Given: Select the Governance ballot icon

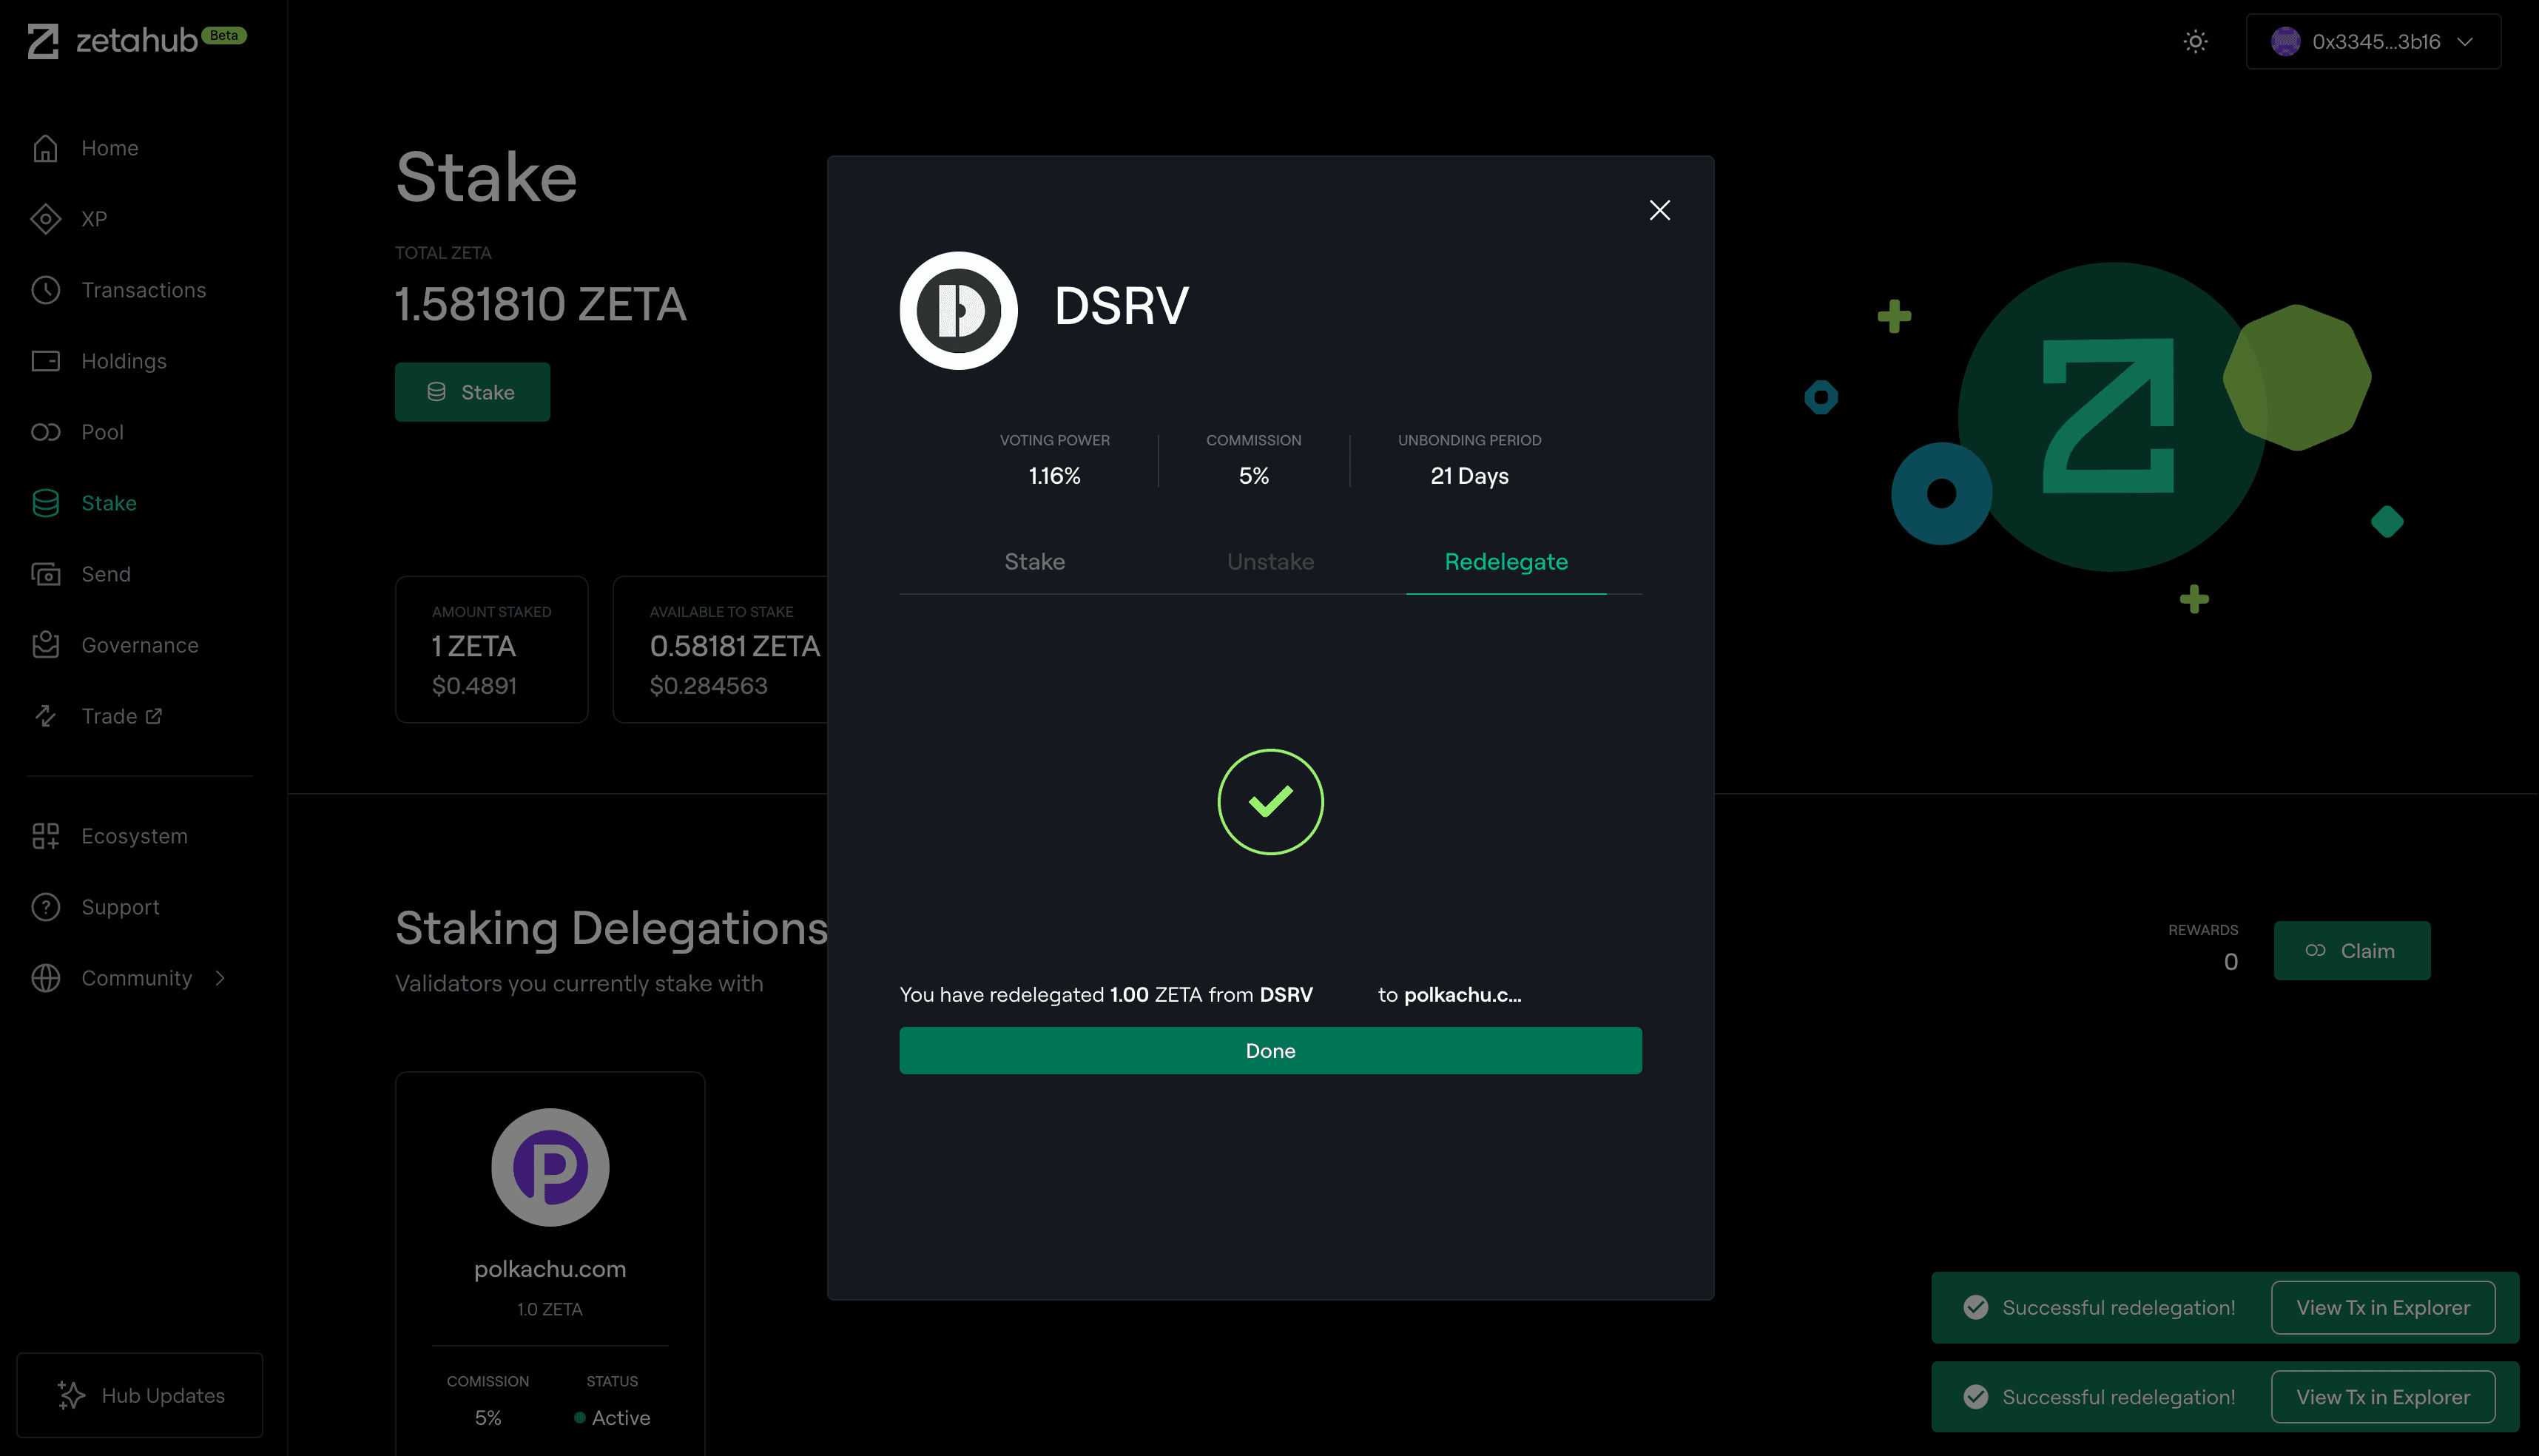Looking at the screenshot, I should pos(45,645).
